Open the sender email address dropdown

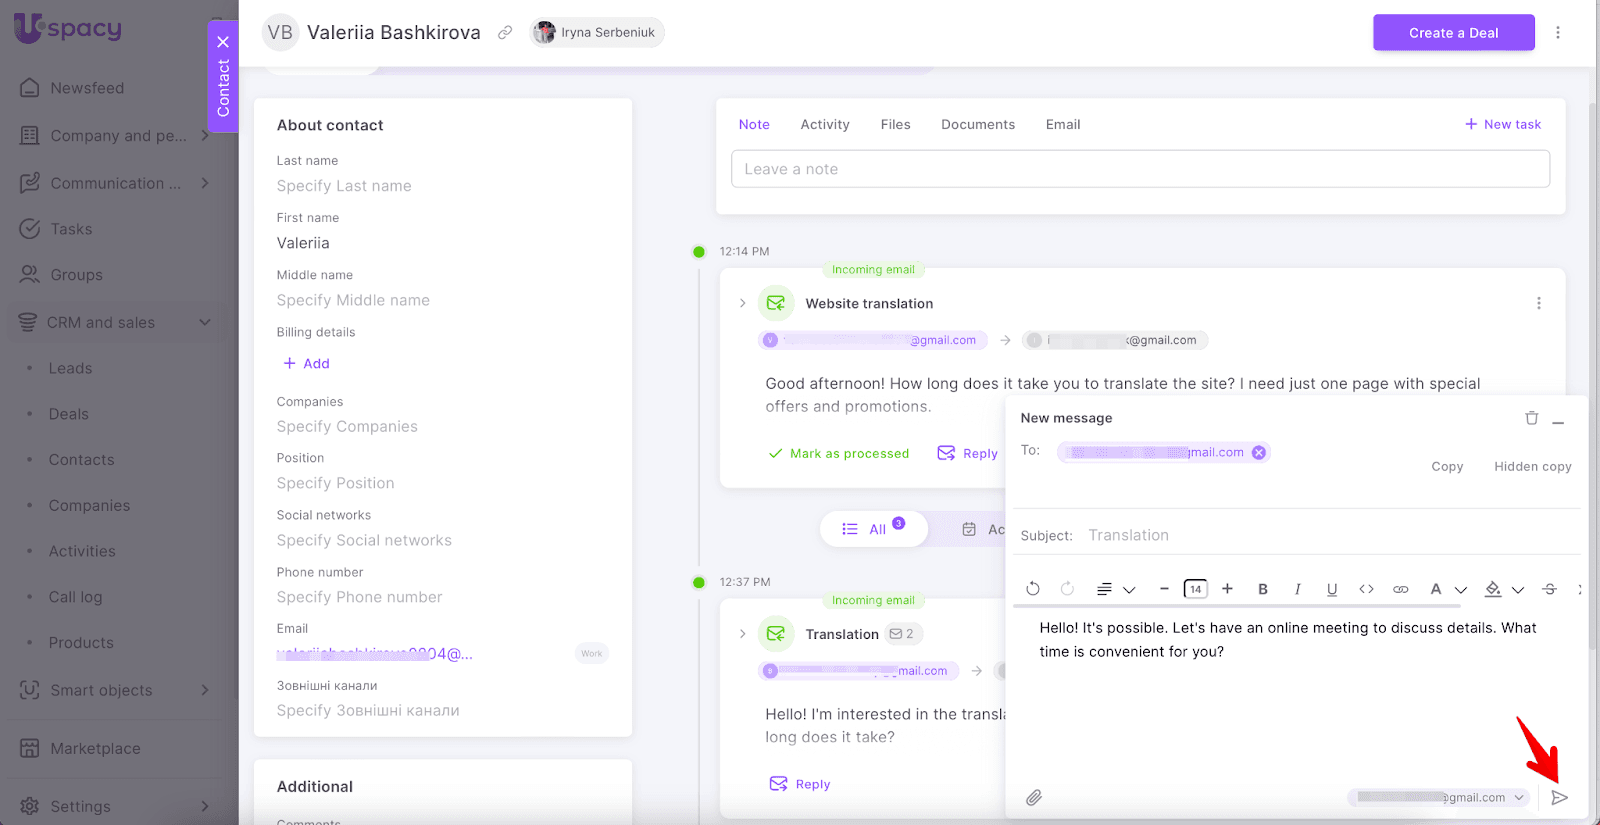[x=1519, y=797]
